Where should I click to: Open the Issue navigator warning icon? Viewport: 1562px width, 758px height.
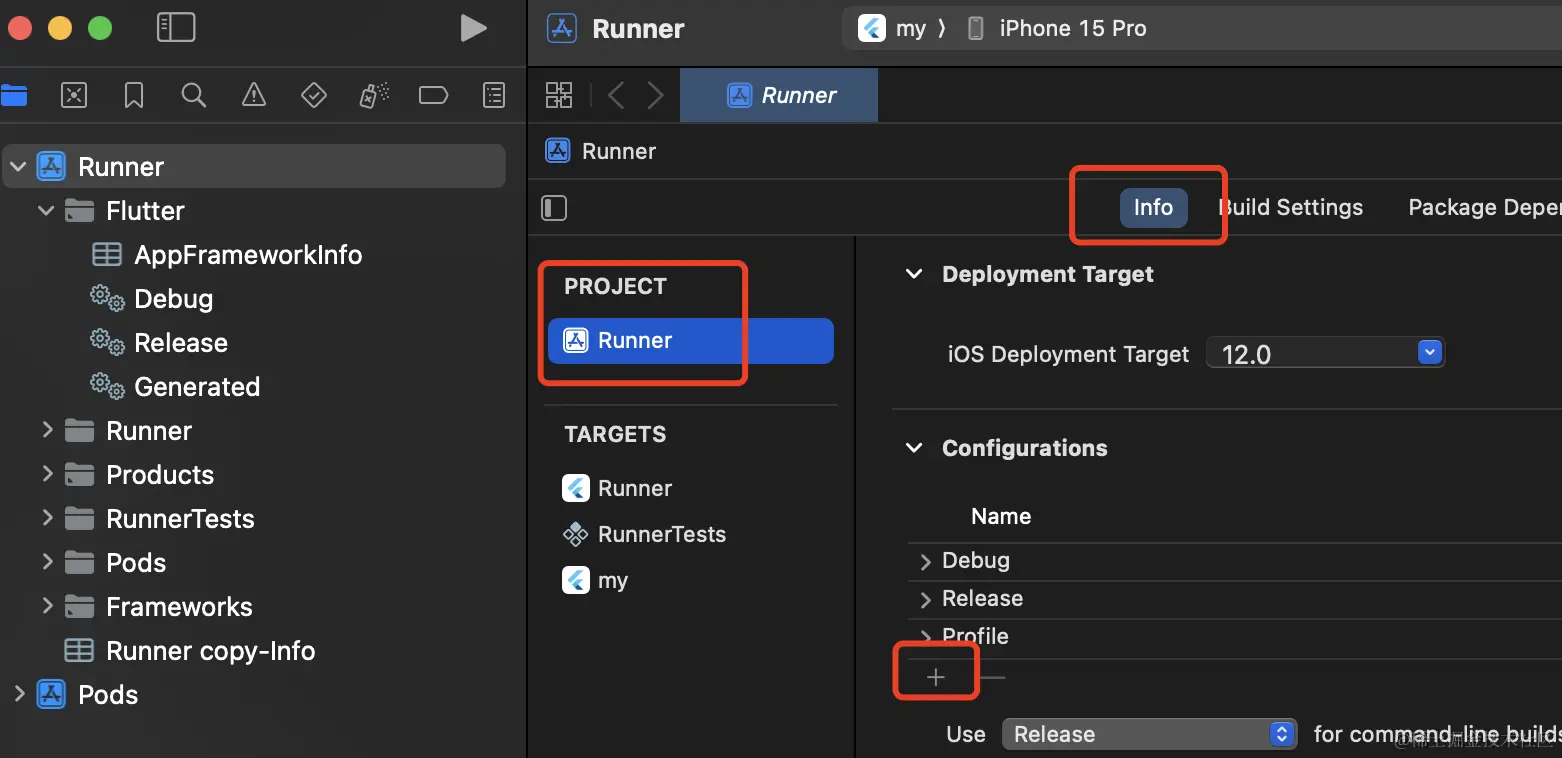[x=254, y=95]
